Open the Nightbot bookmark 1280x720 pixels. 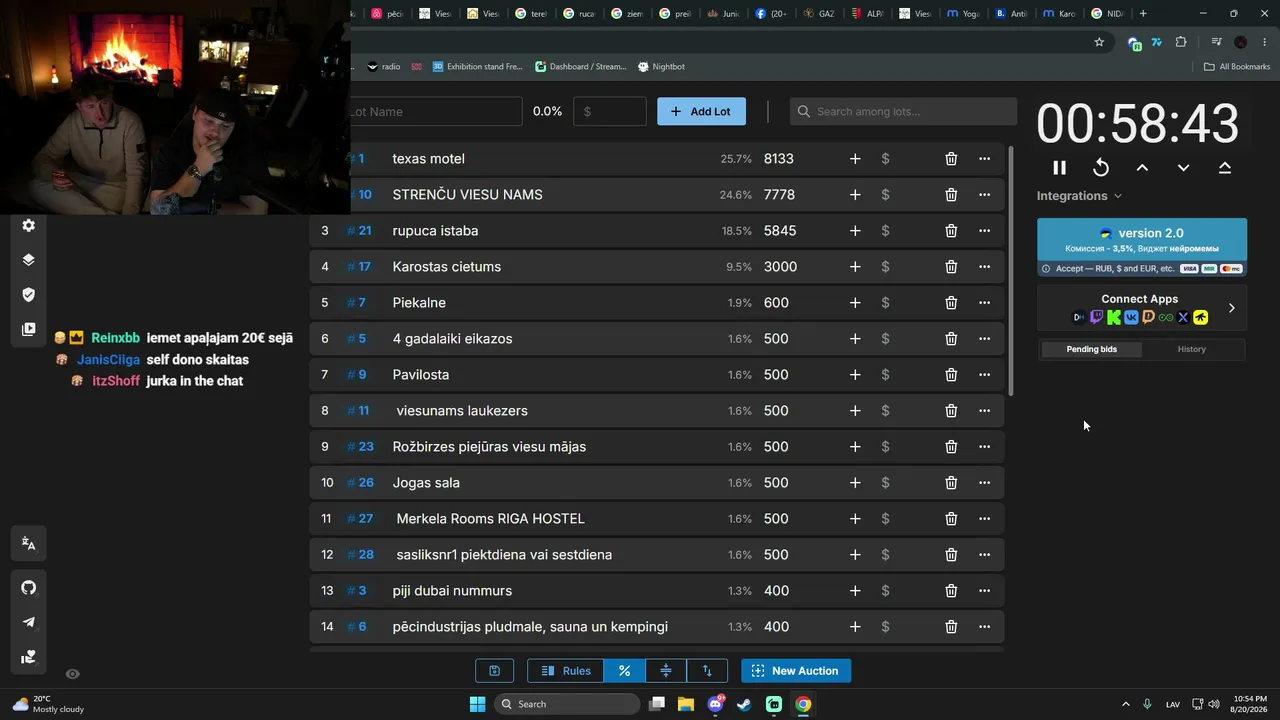click(661, 67)
